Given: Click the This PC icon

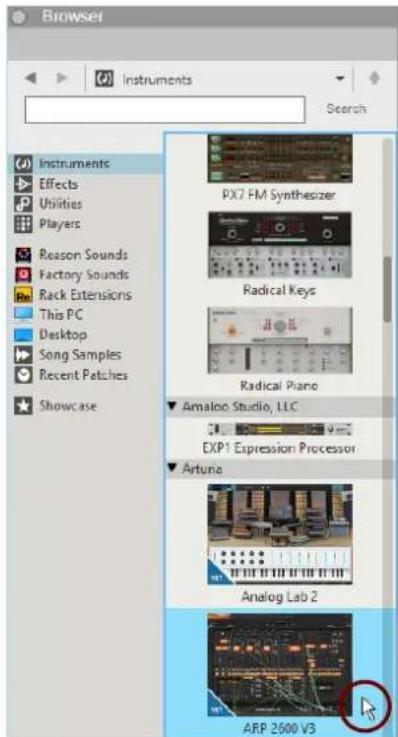Looking at the screenshot, I should tap(23, 314).
